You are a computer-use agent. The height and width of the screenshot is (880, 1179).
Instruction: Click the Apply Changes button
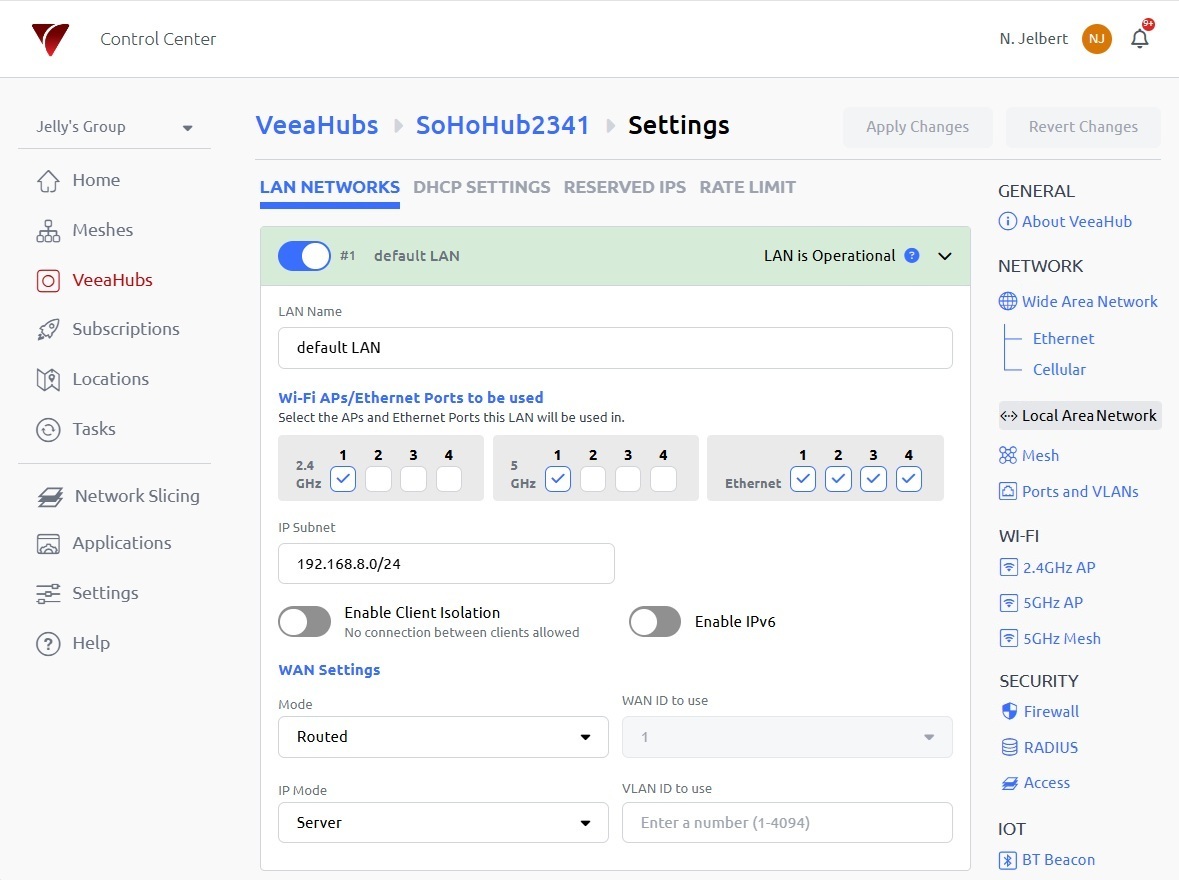(x=917, y=127)
